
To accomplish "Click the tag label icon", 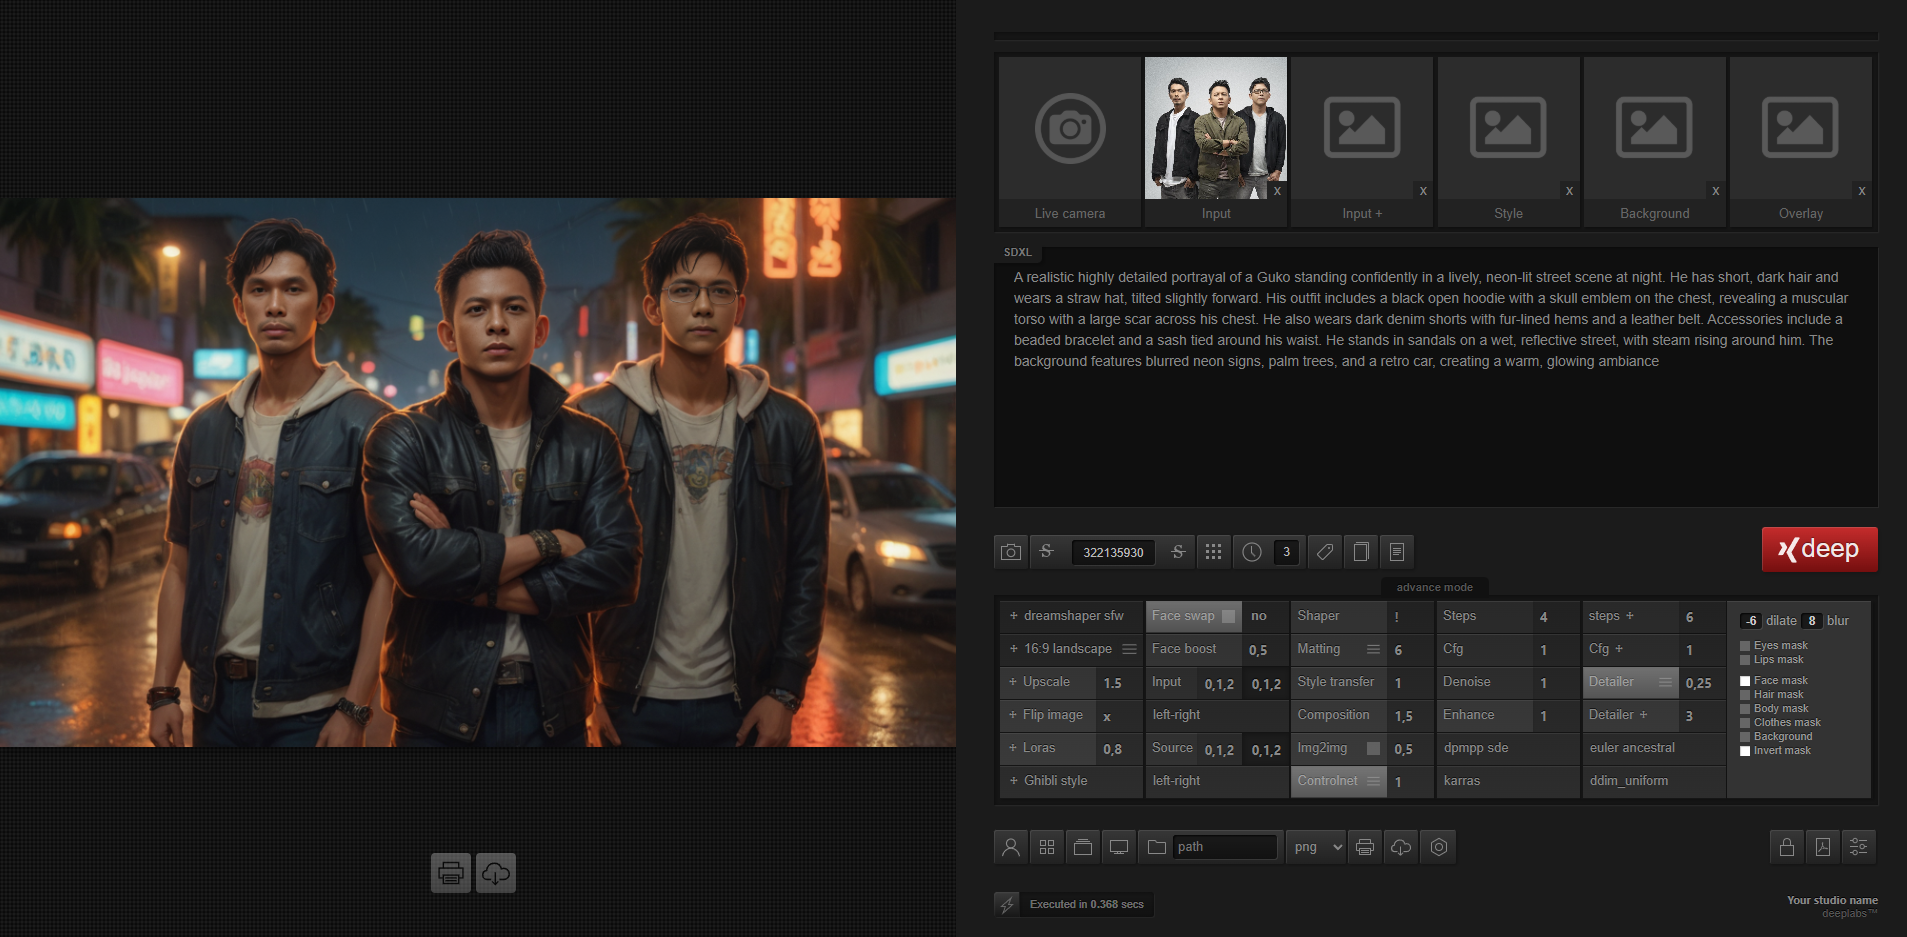I will tap(1325, 552).
